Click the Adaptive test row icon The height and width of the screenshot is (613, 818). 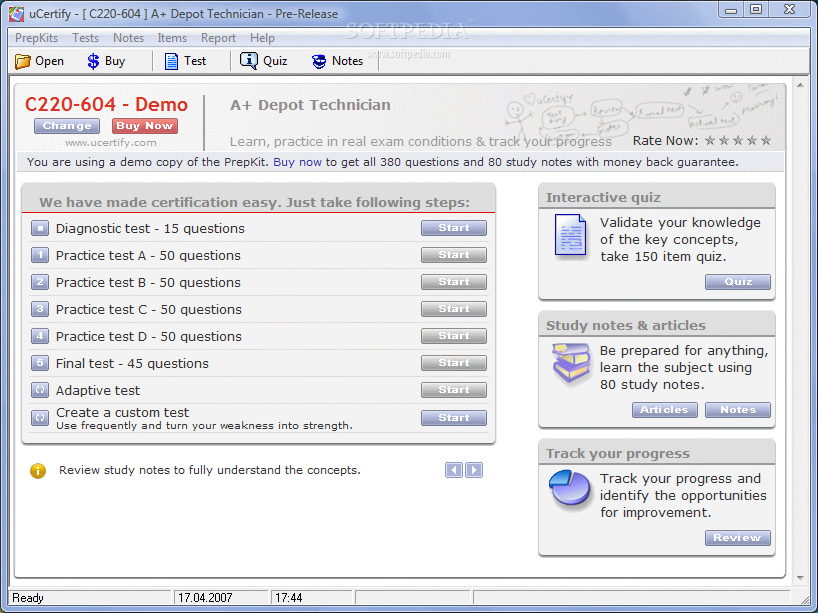(40, 390)
